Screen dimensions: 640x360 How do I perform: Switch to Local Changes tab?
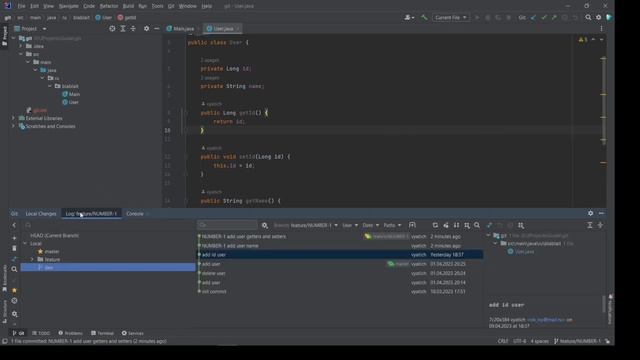[41, 213]
